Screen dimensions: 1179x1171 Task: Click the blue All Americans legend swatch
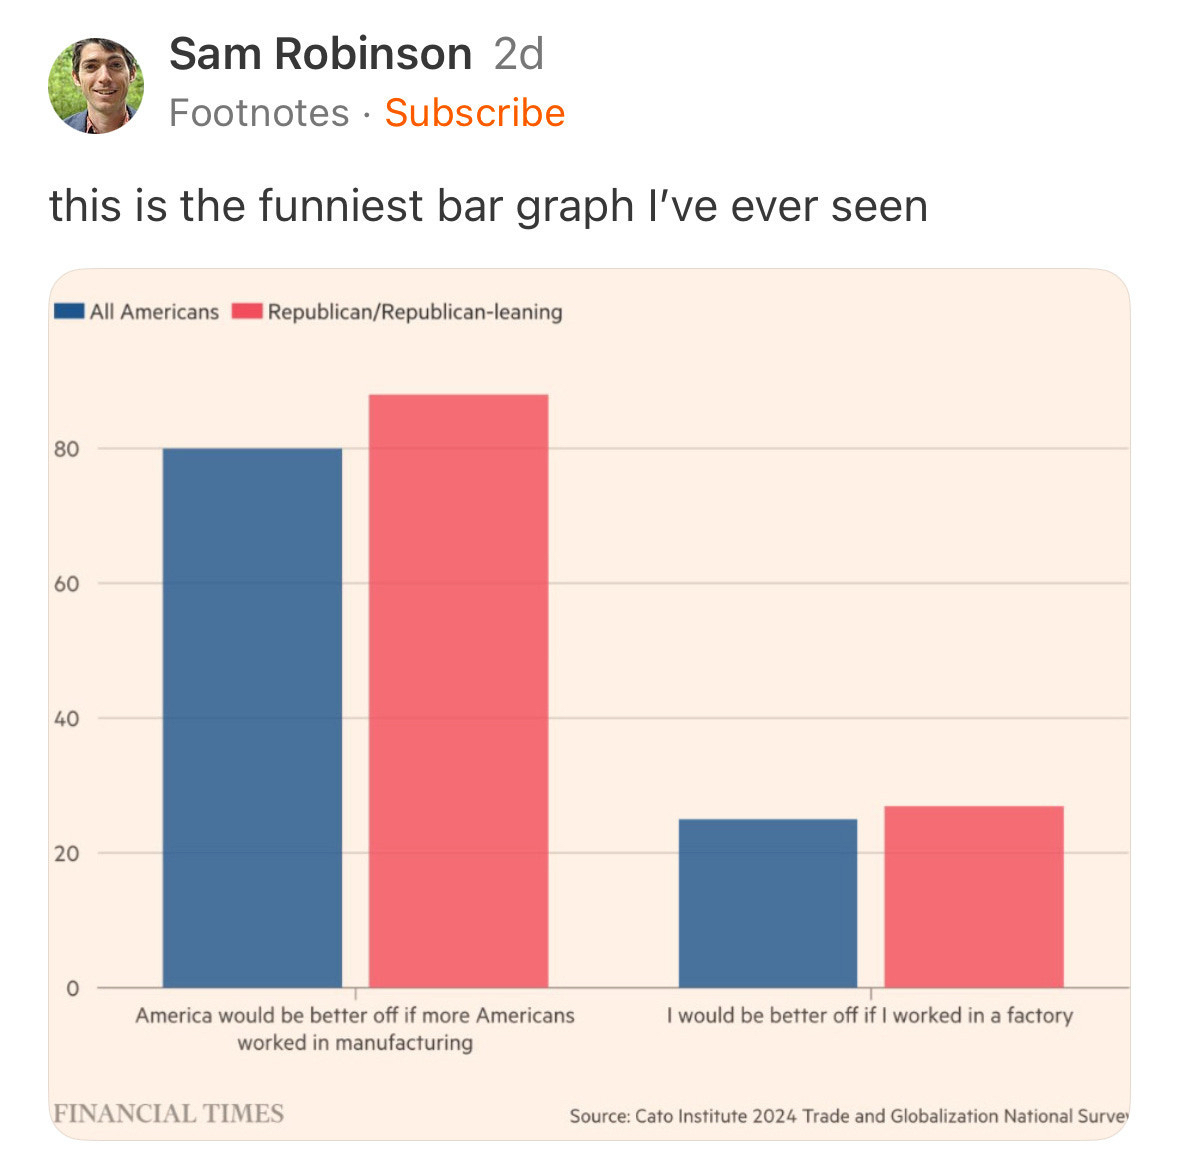click(x=70, y=311)
